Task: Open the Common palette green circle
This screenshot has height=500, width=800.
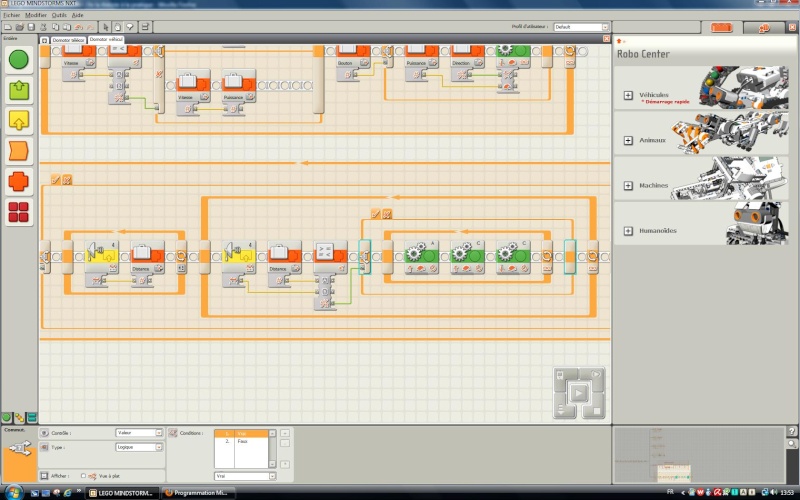Action: pos(19,60)
